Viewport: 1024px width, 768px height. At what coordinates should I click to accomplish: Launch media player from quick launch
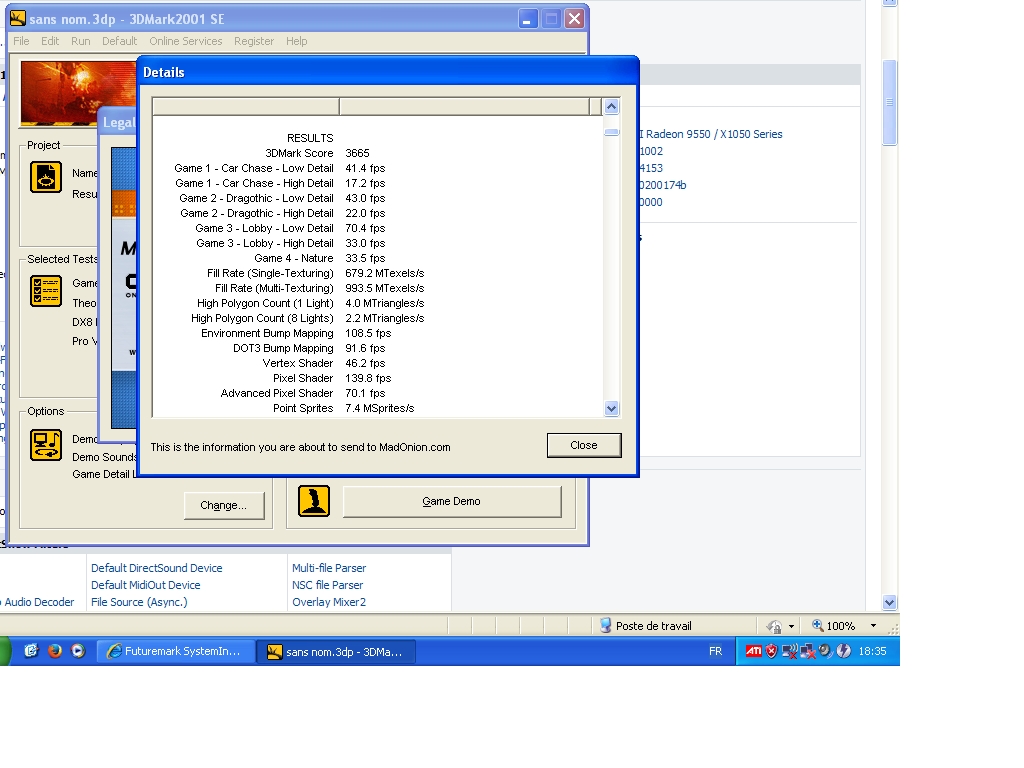78,650
